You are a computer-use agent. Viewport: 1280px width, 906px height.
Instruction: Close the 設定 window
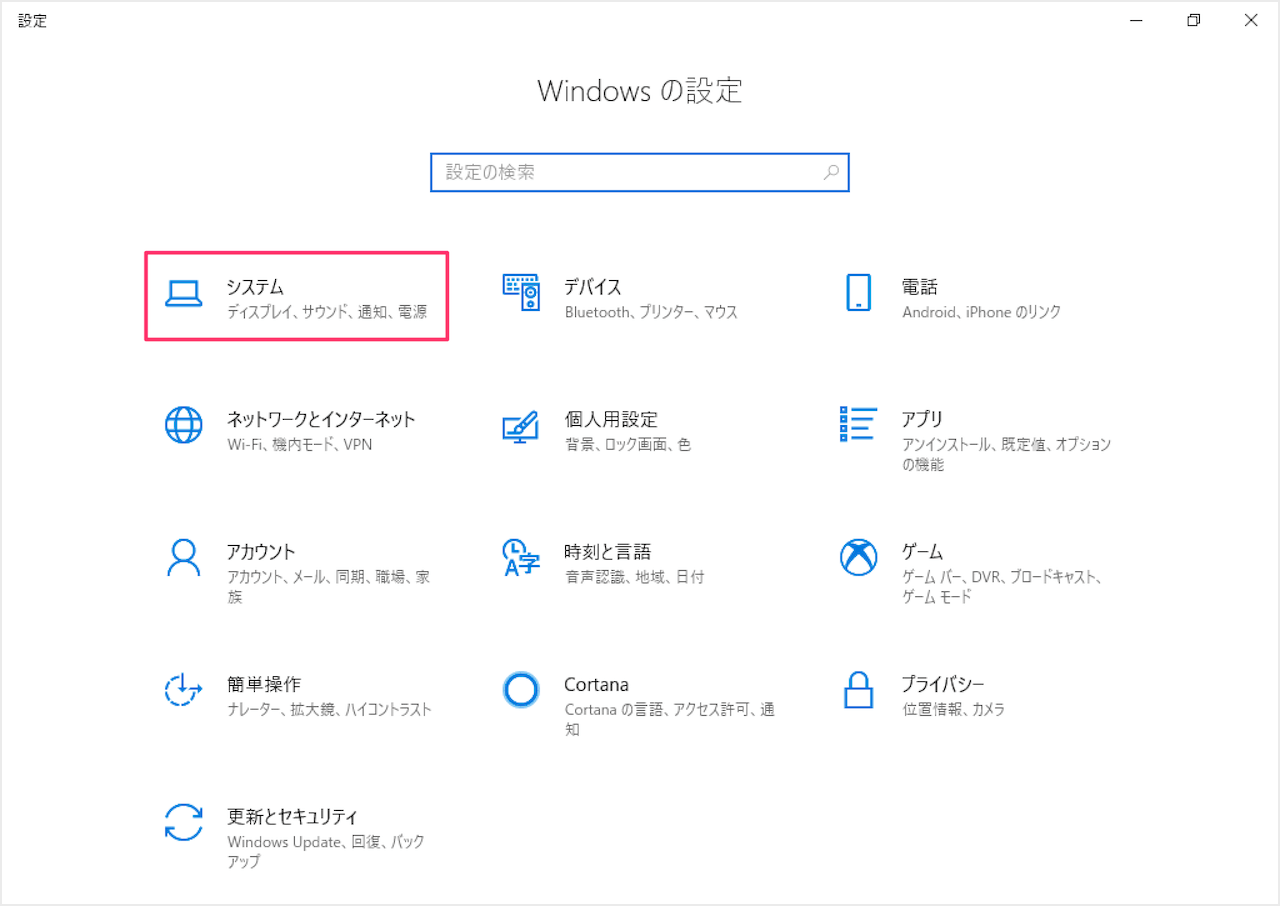[1250, 20]
